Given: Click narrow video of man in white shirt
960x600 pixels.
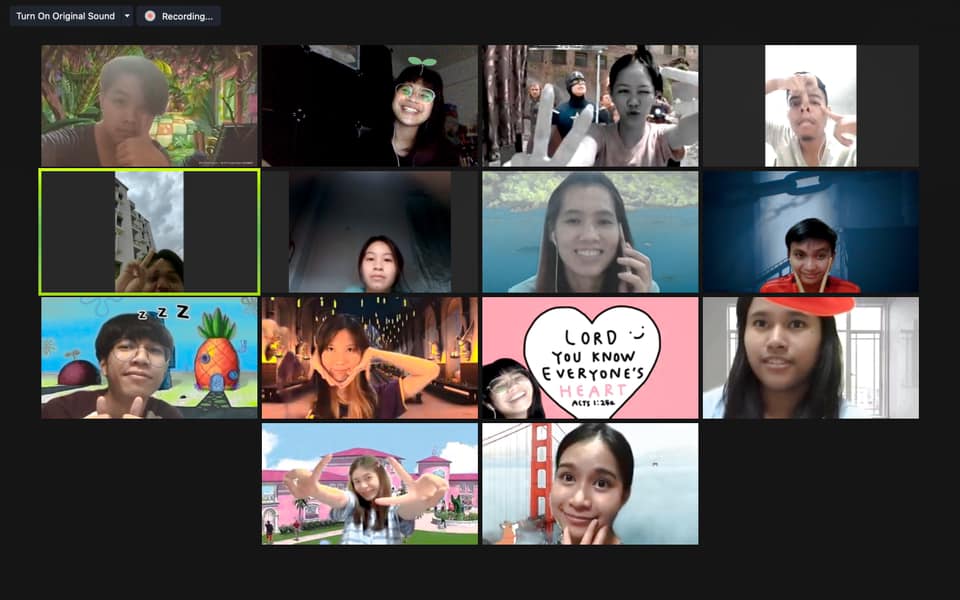Looking at the screenshot, I should [810, 105].
